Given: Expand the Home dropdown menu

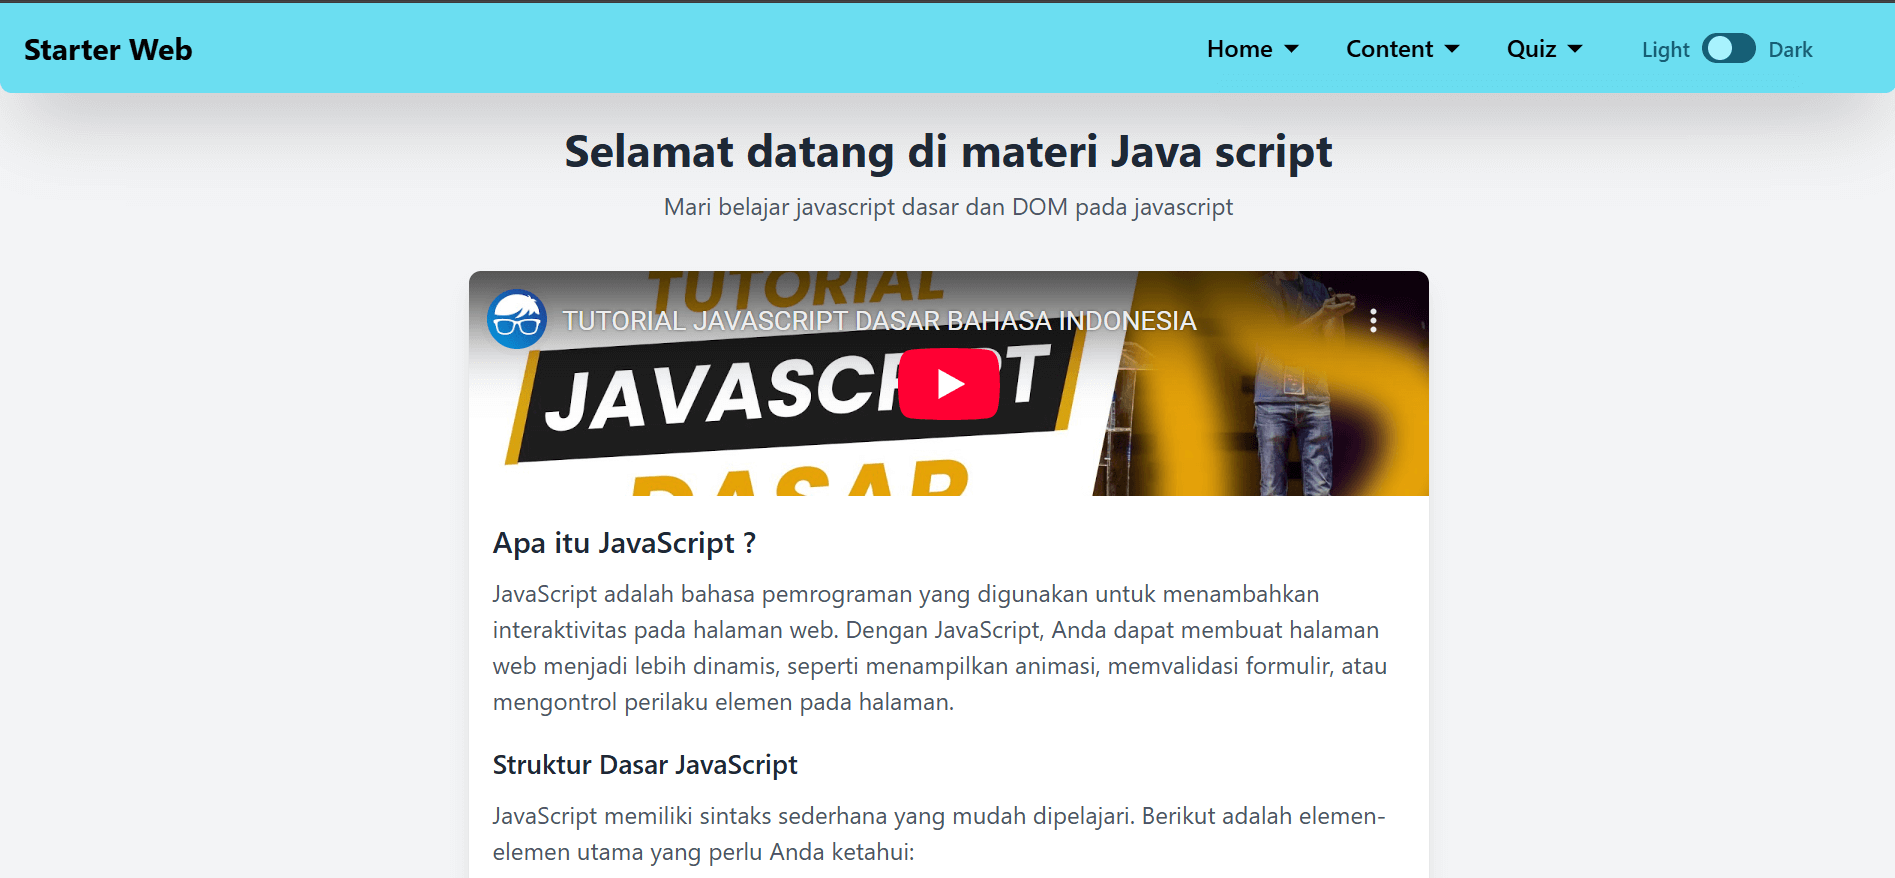Looking at the screenshot, I should (1252, 49).
